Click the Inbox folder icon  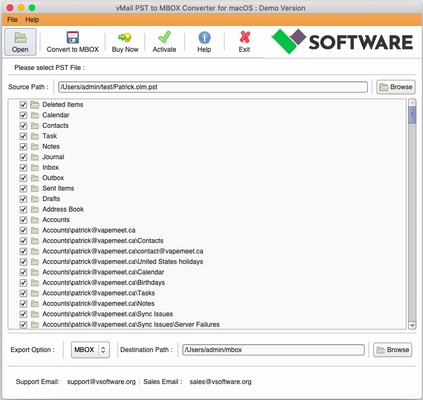(35, 168)
